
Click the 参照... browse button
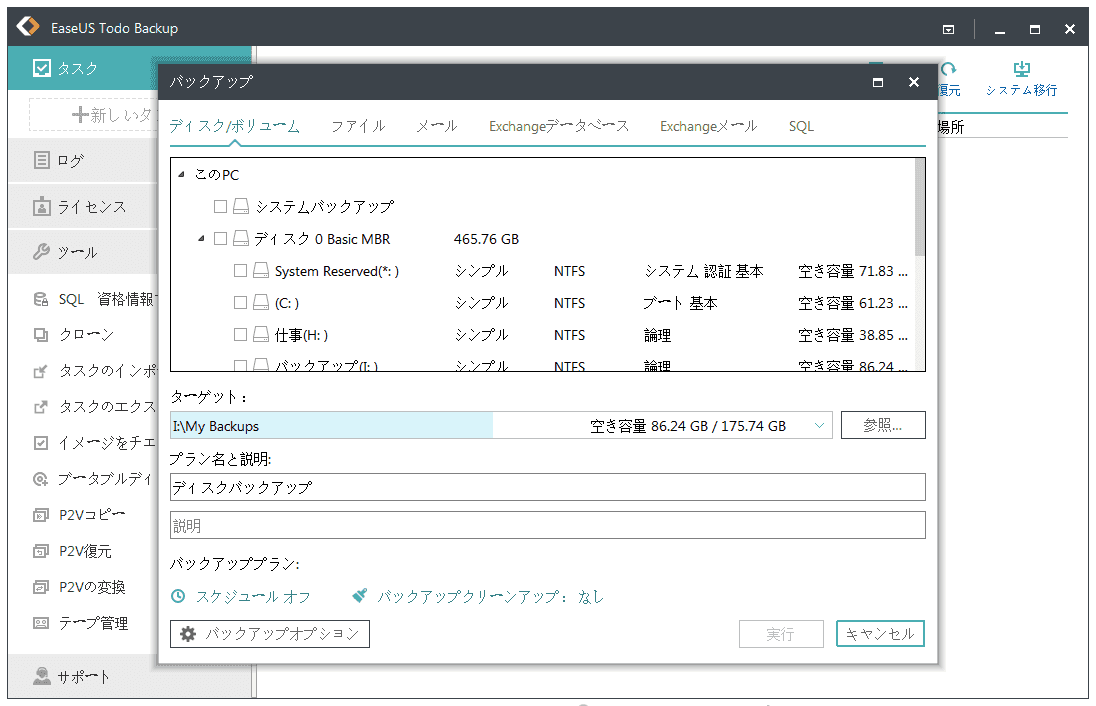click(x=883, y=425)
